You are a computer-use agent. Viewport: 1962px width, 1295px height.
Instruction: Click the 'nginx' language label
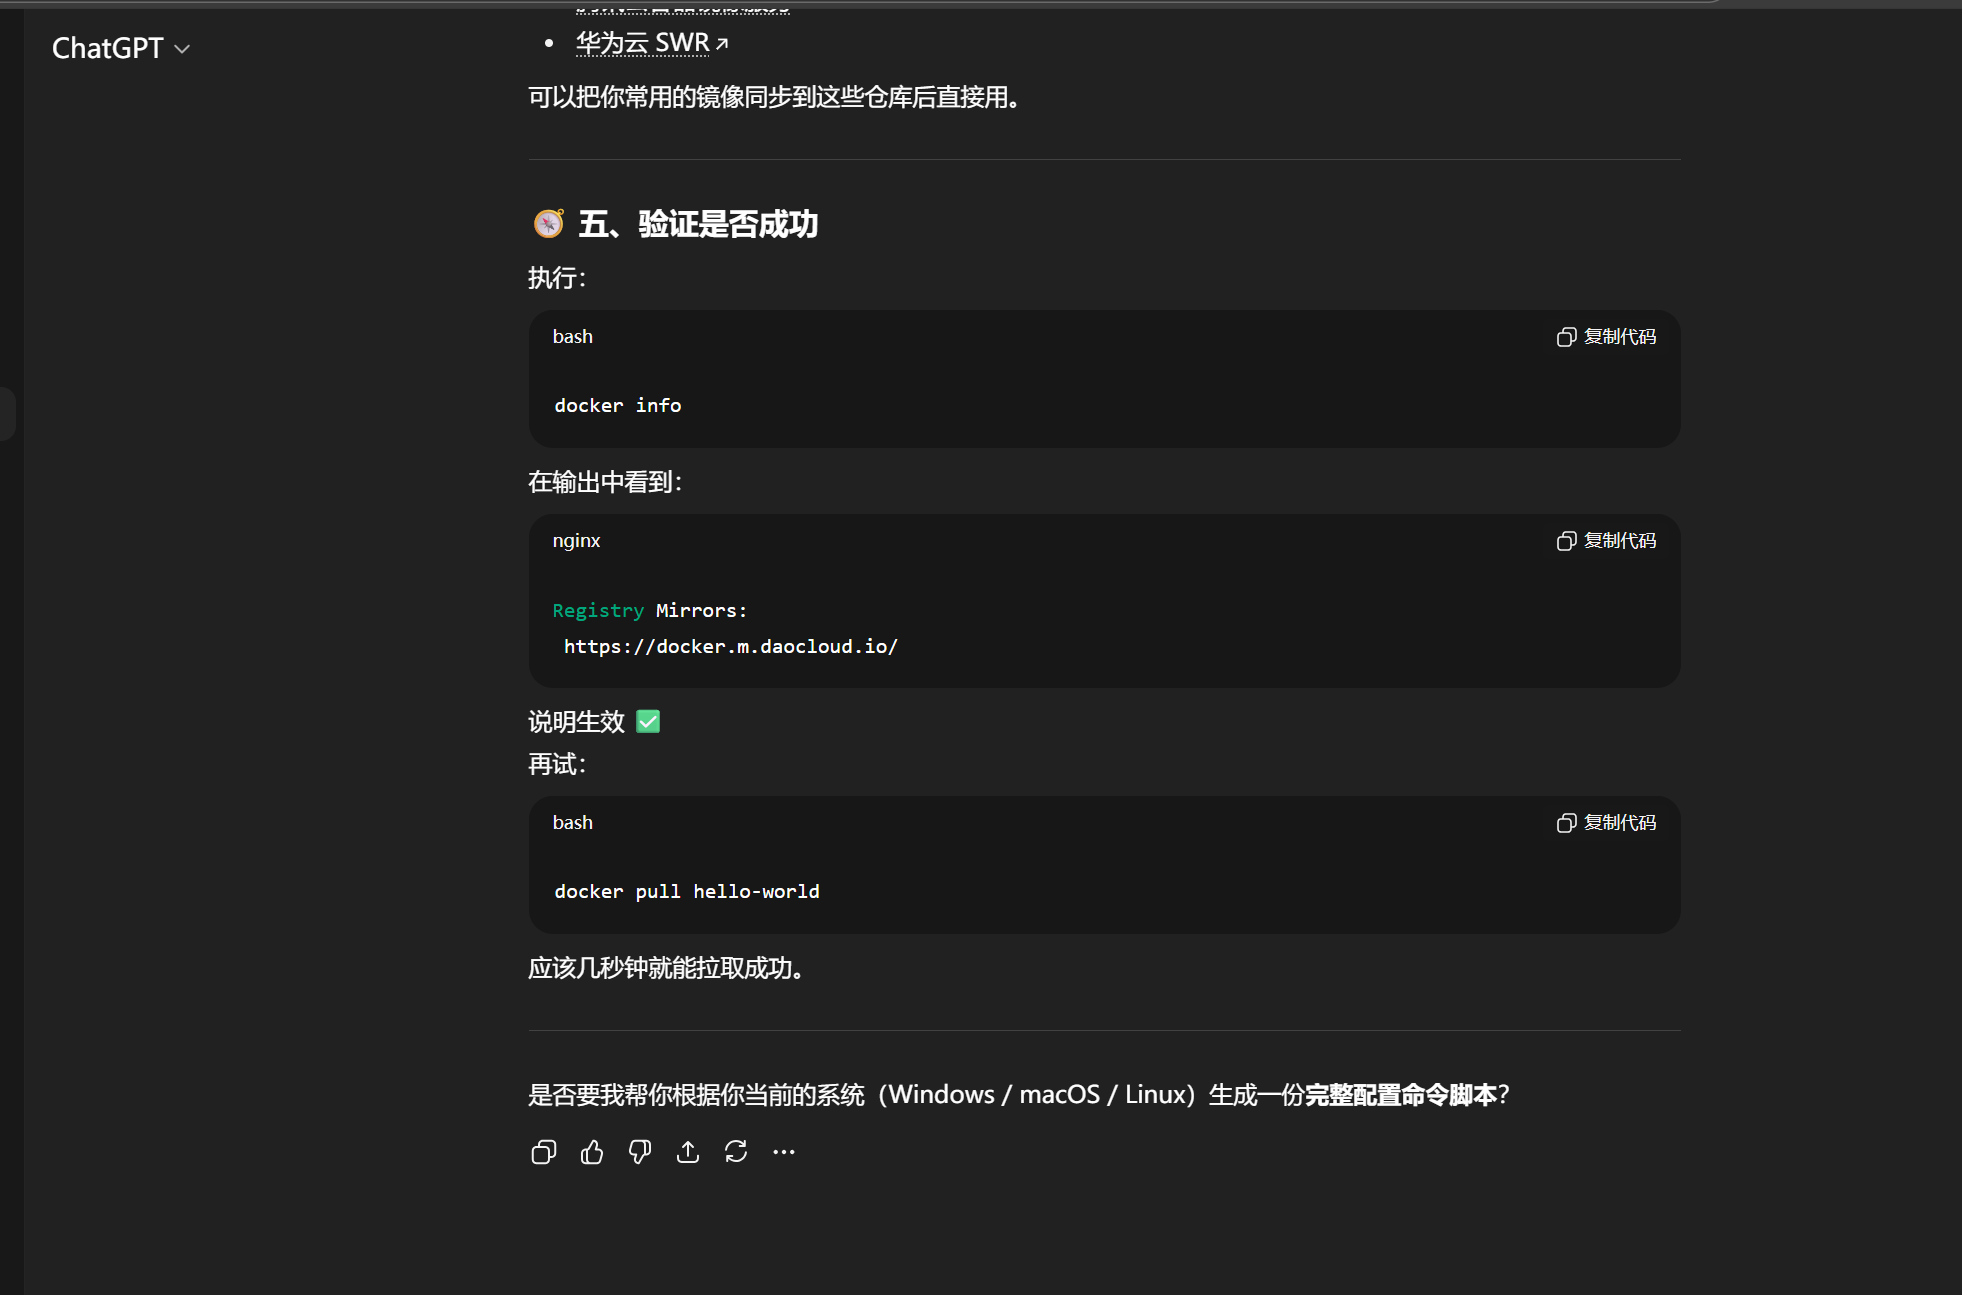[x=577, y=541]
